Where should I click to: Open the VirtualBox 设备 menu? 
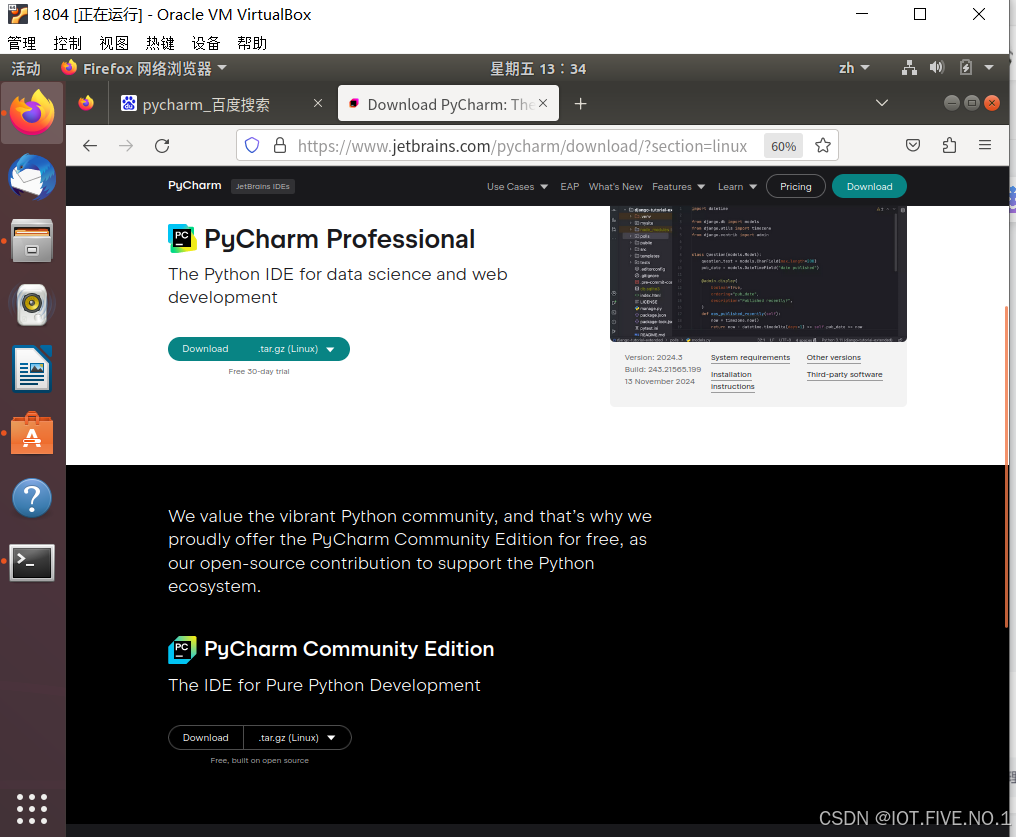point(206,43)
